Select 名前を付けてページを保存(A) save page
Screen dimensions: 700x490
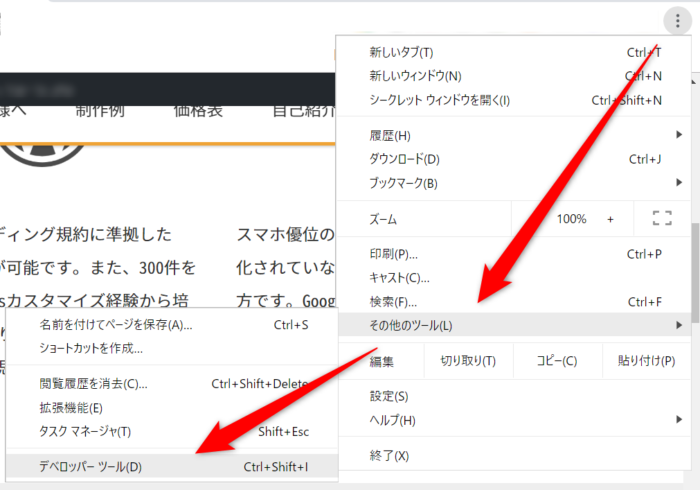pos(115,325)
